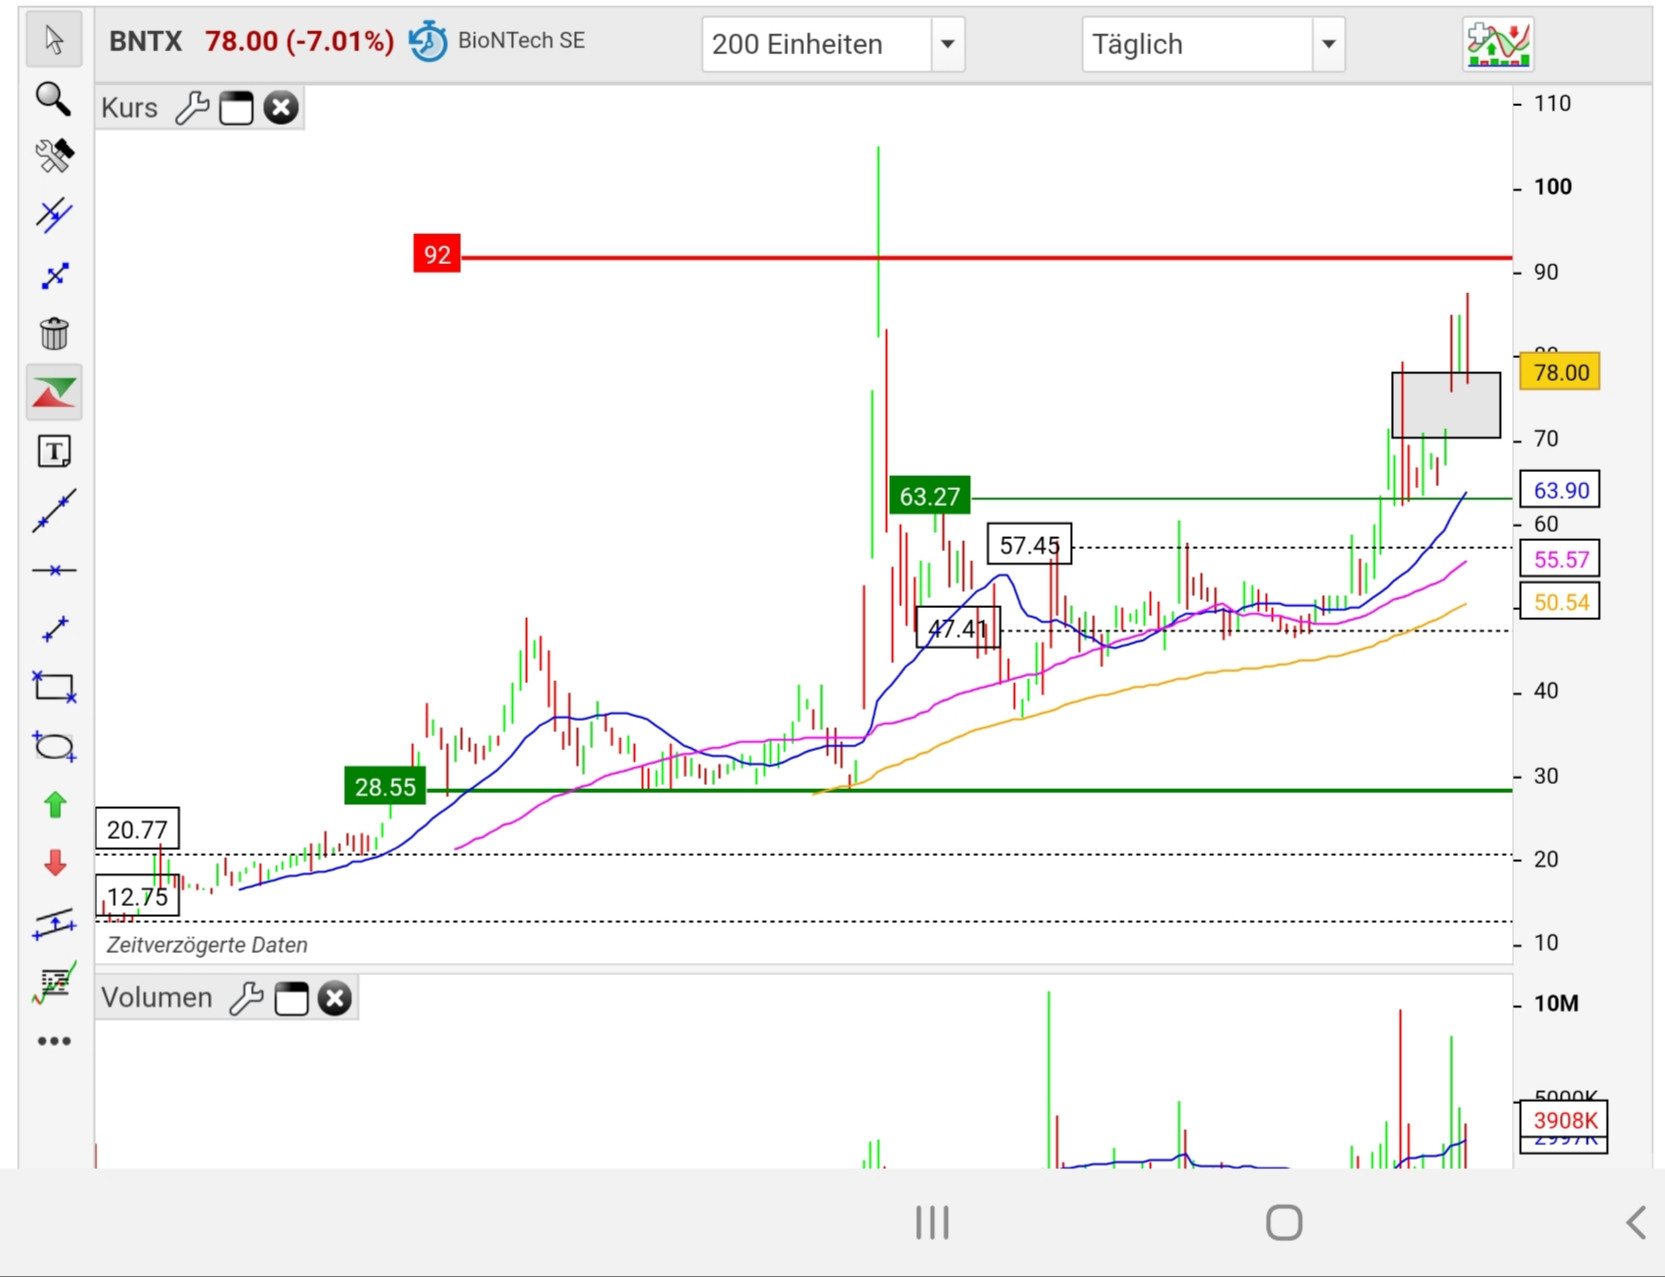Insert a green up arrow marker
The width and height of the screenshot is (1665, 1277).
55,804
